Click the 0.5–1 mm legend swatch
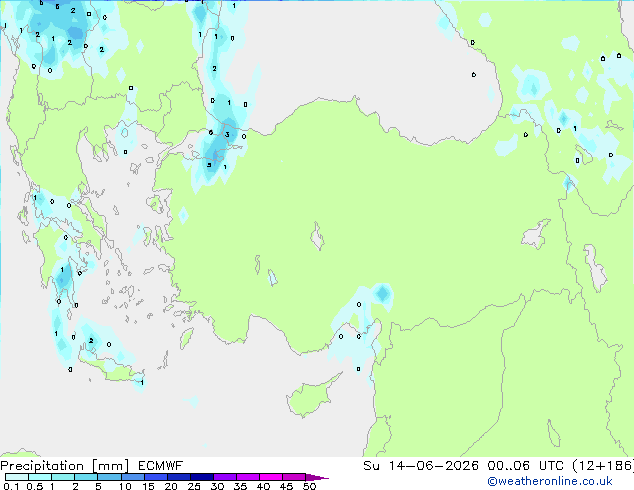Screen dimensions: 634x490 coord(40,477)
